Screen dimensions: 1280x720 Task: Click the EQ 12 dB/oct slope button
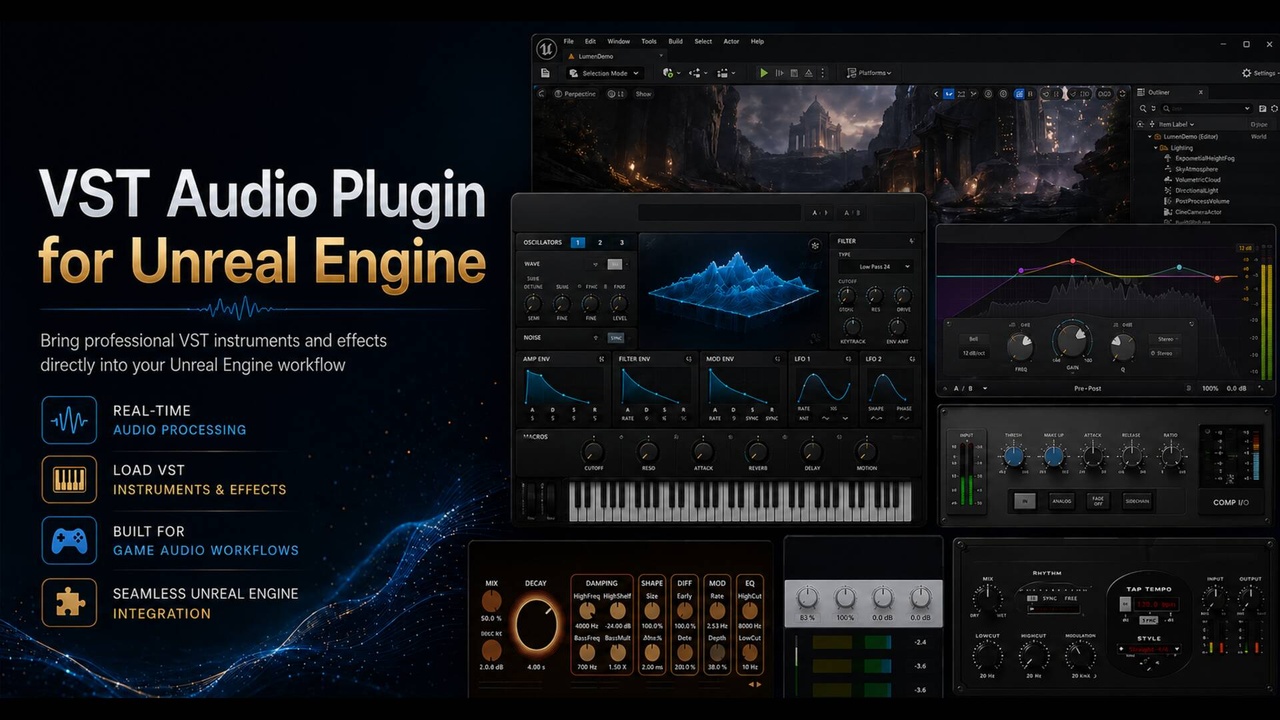pyautogui.click(x=973, y=353)
